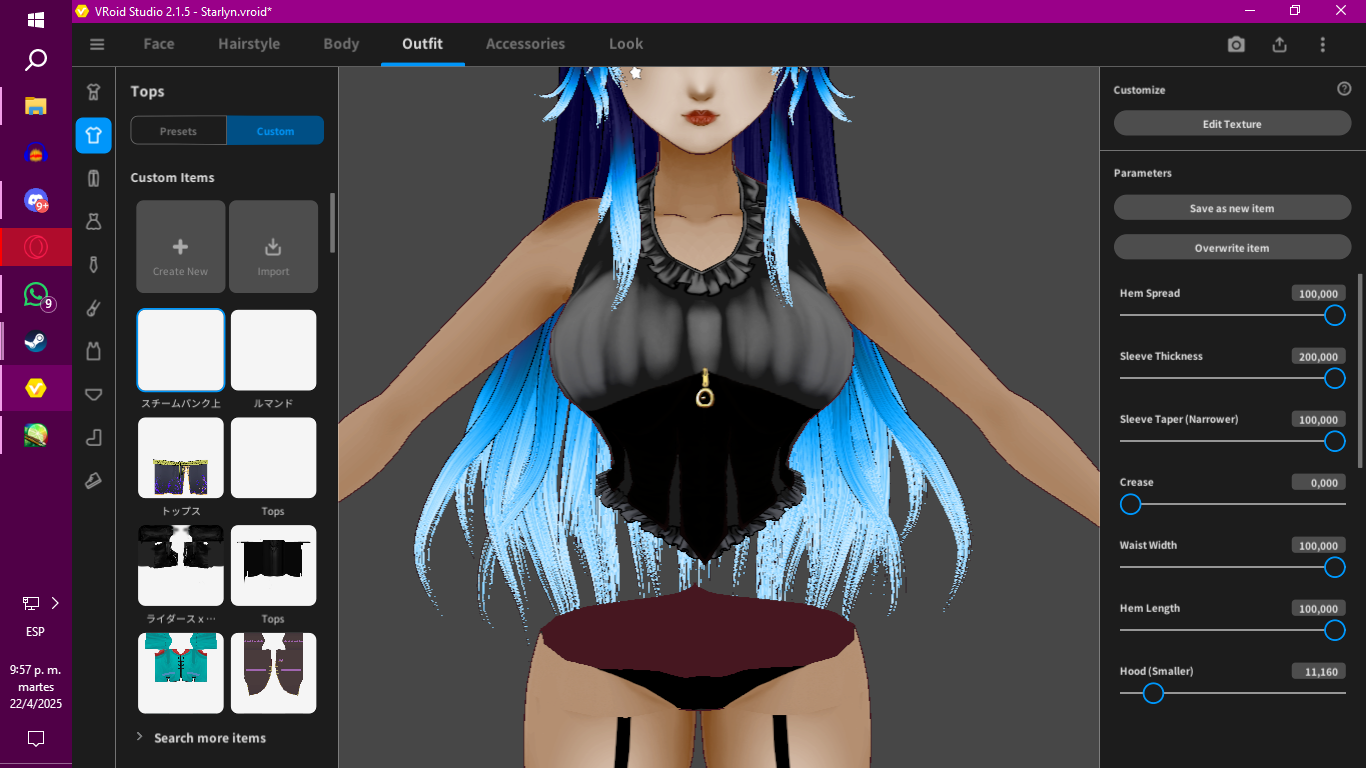Click the Customize help question mark icon
The height and width of the screenshot is (768, 1366).
tap(1344, 89)
